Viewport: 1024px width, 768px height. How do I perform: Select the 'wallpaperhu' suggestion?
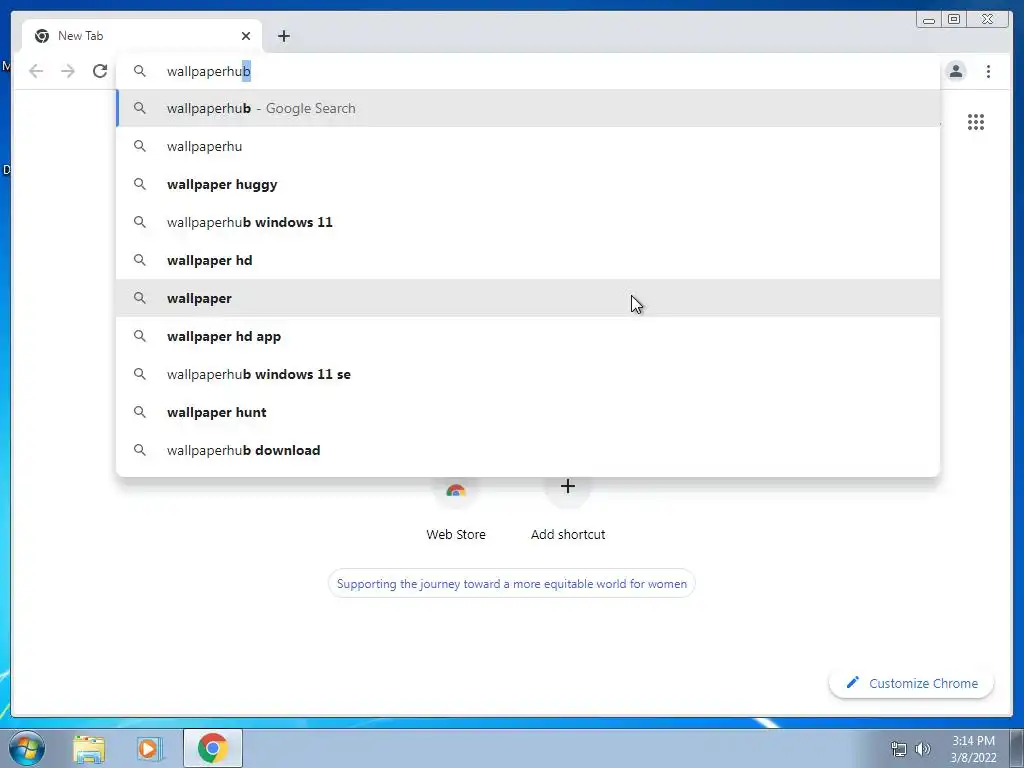coord(528,146)
